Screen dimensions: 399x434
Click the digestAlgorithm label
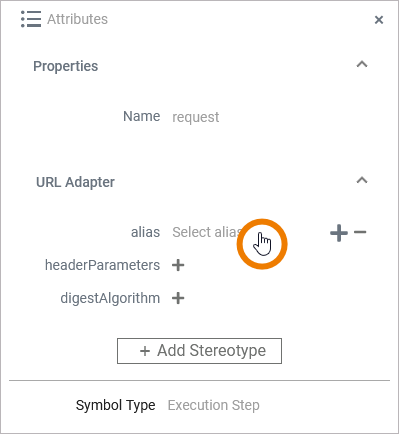click(110, 298)
